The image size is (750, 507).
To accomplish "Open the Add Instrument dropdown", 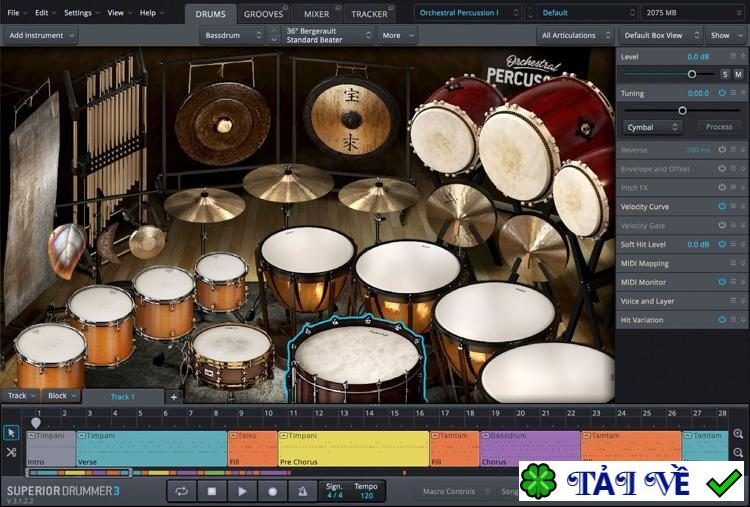I will [x=41, y=35].
